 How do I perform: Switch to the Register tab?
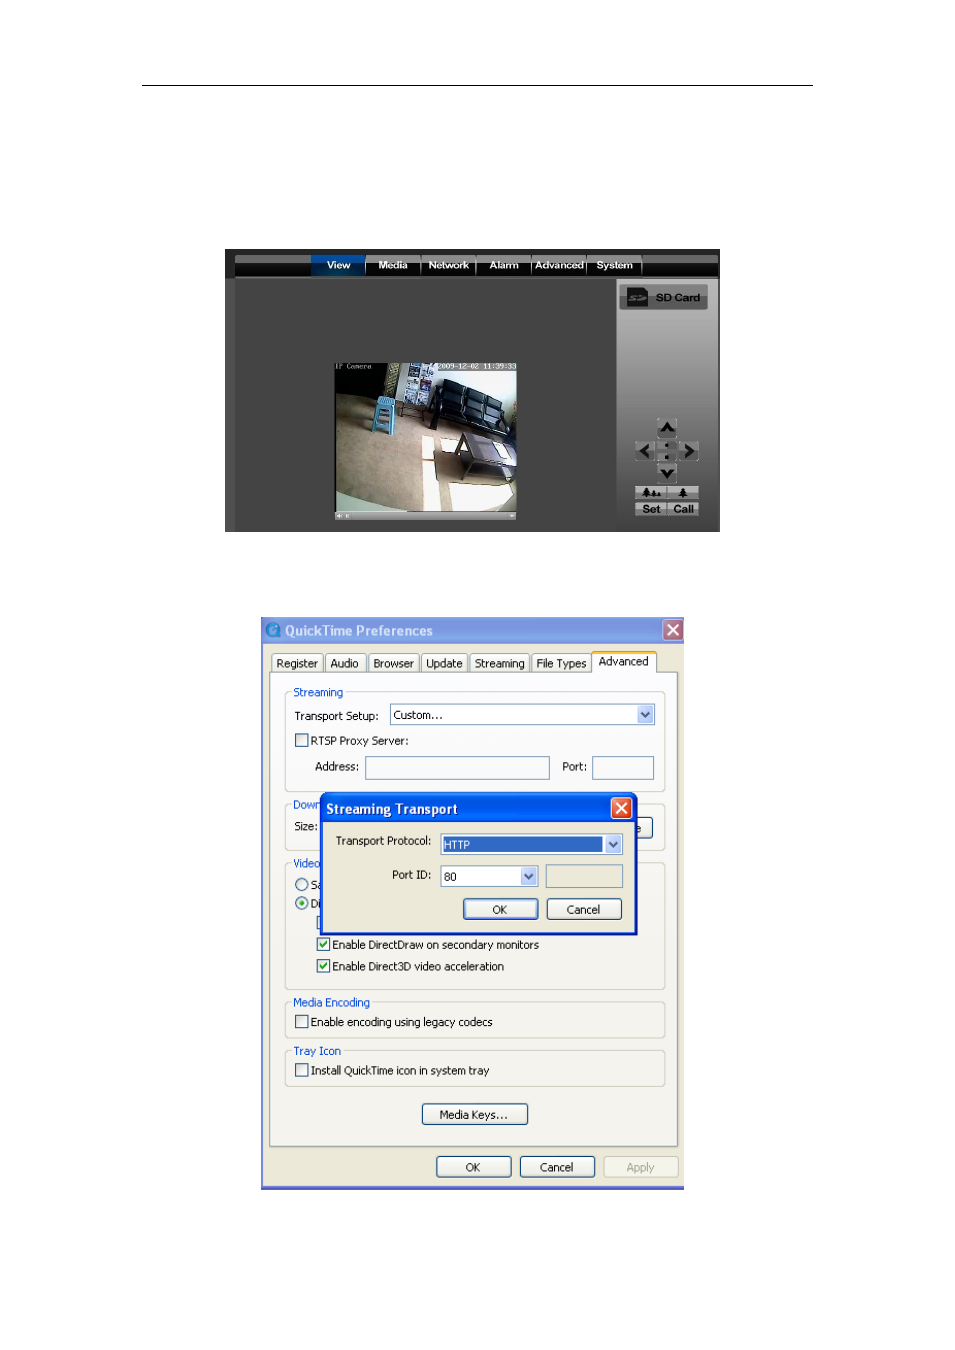point(297,663)
